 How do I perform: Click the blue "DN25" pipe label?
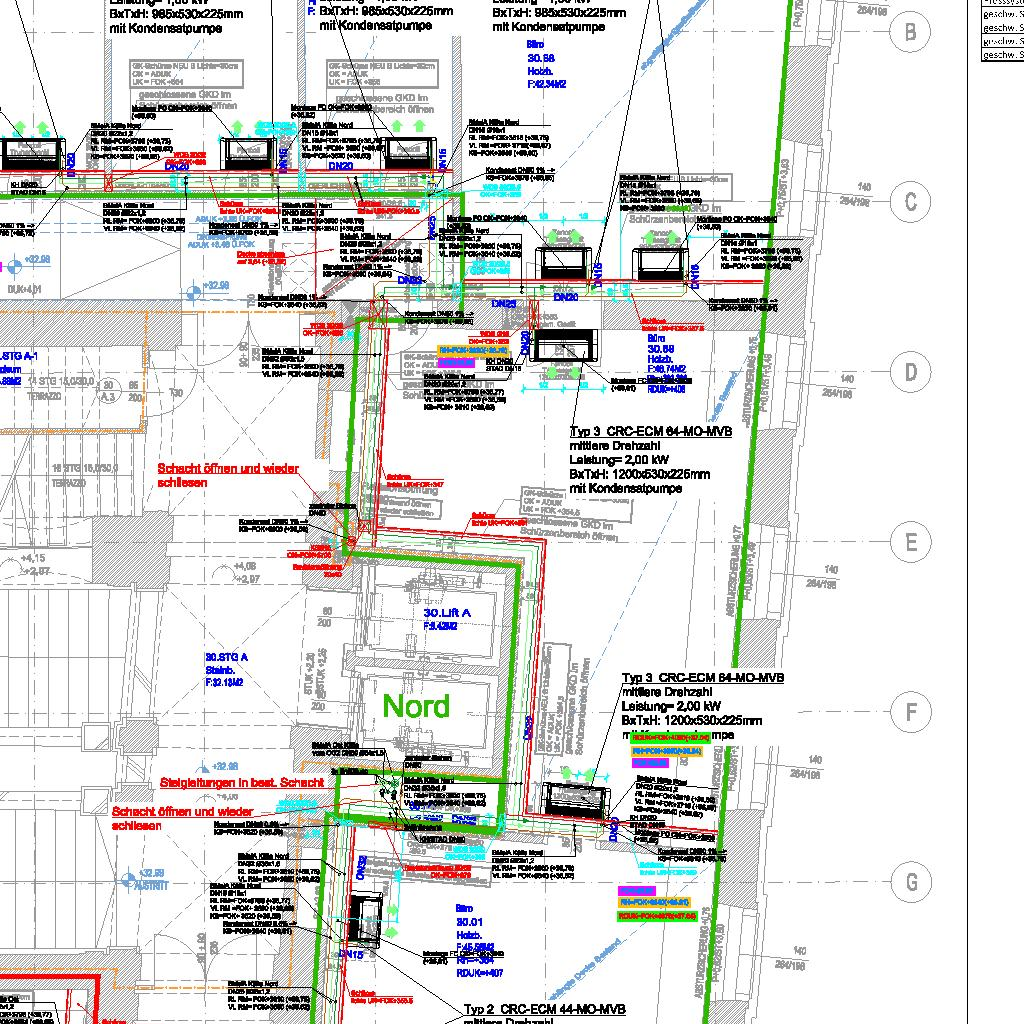(504, 304)
